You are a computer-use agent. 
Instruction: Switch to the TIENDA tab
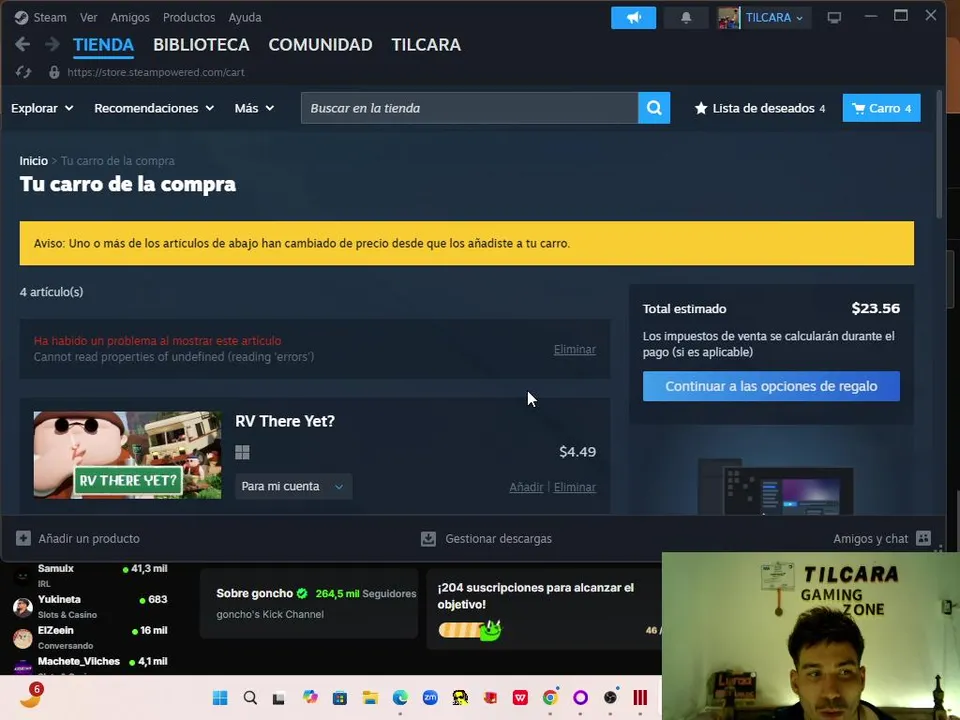pyautogui.click(x=103, y=45)
